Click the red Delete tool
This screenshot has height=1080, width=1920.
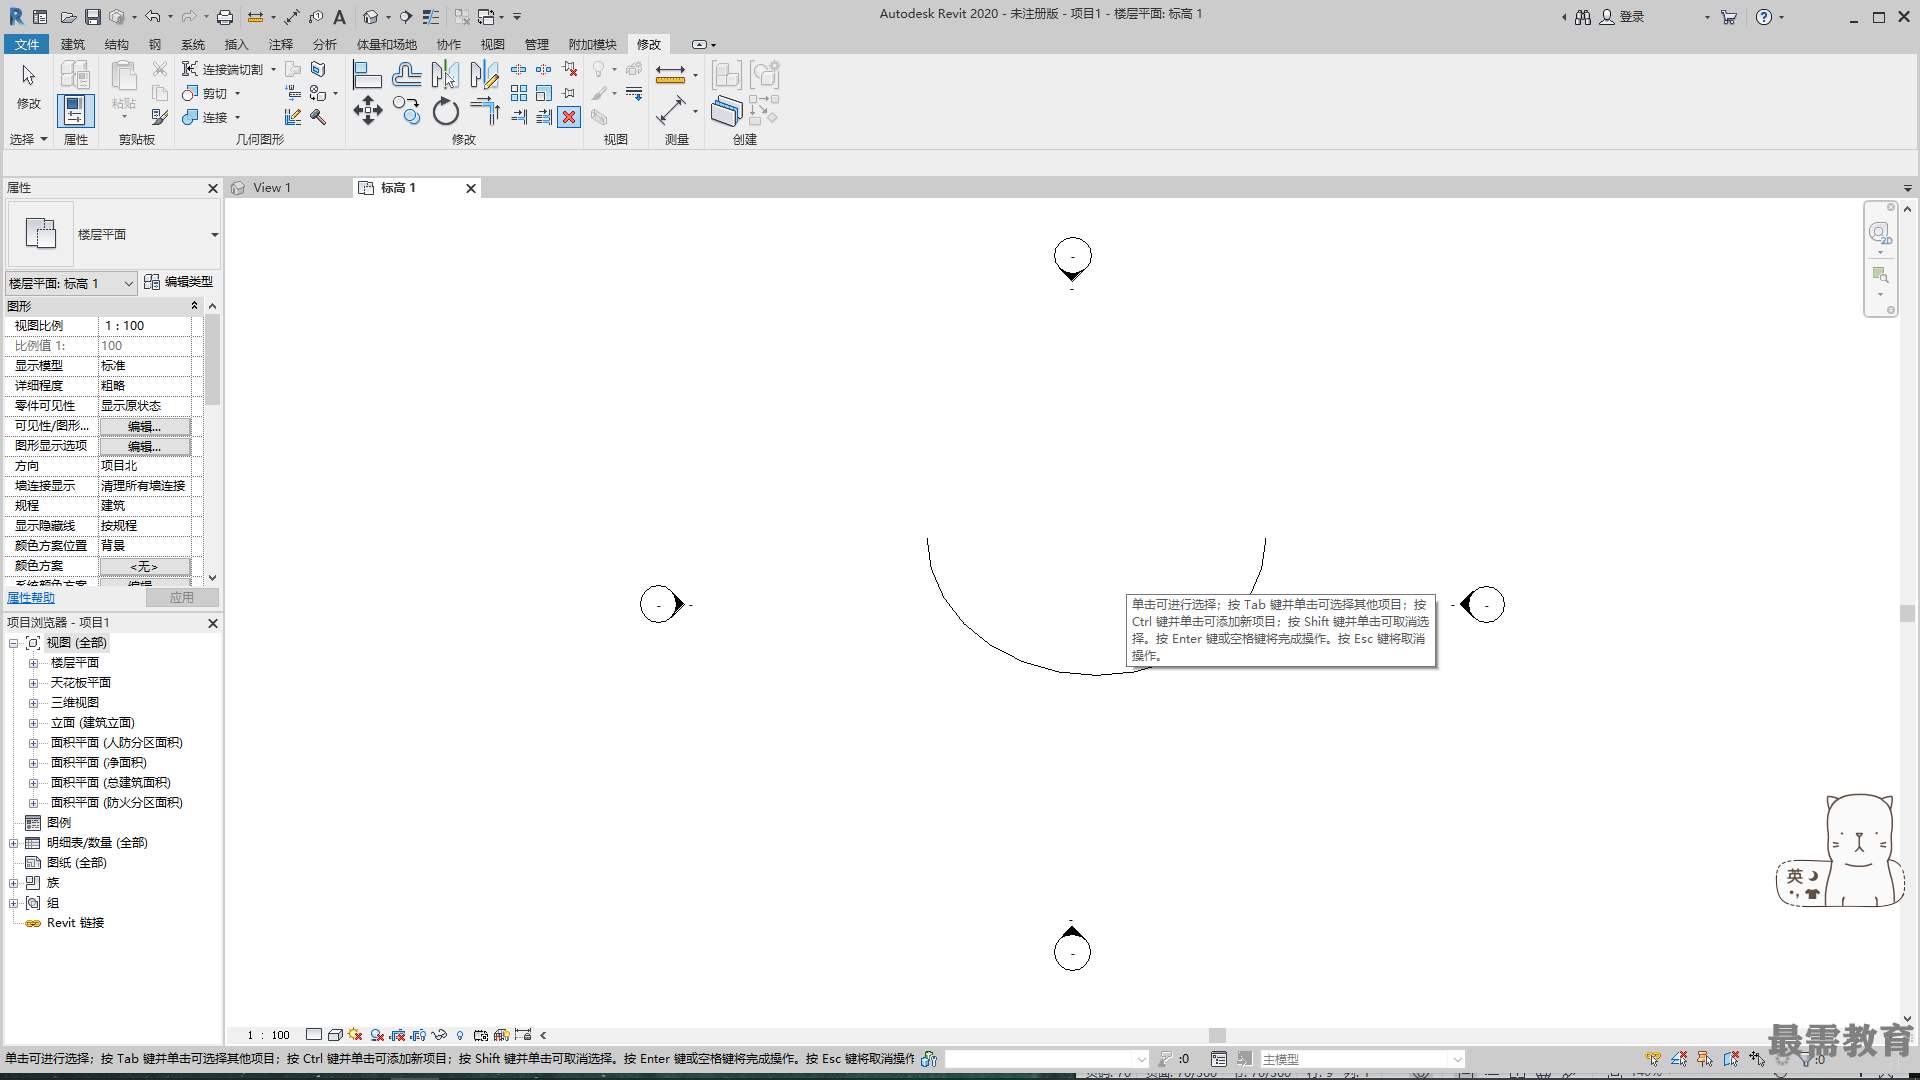569,117
